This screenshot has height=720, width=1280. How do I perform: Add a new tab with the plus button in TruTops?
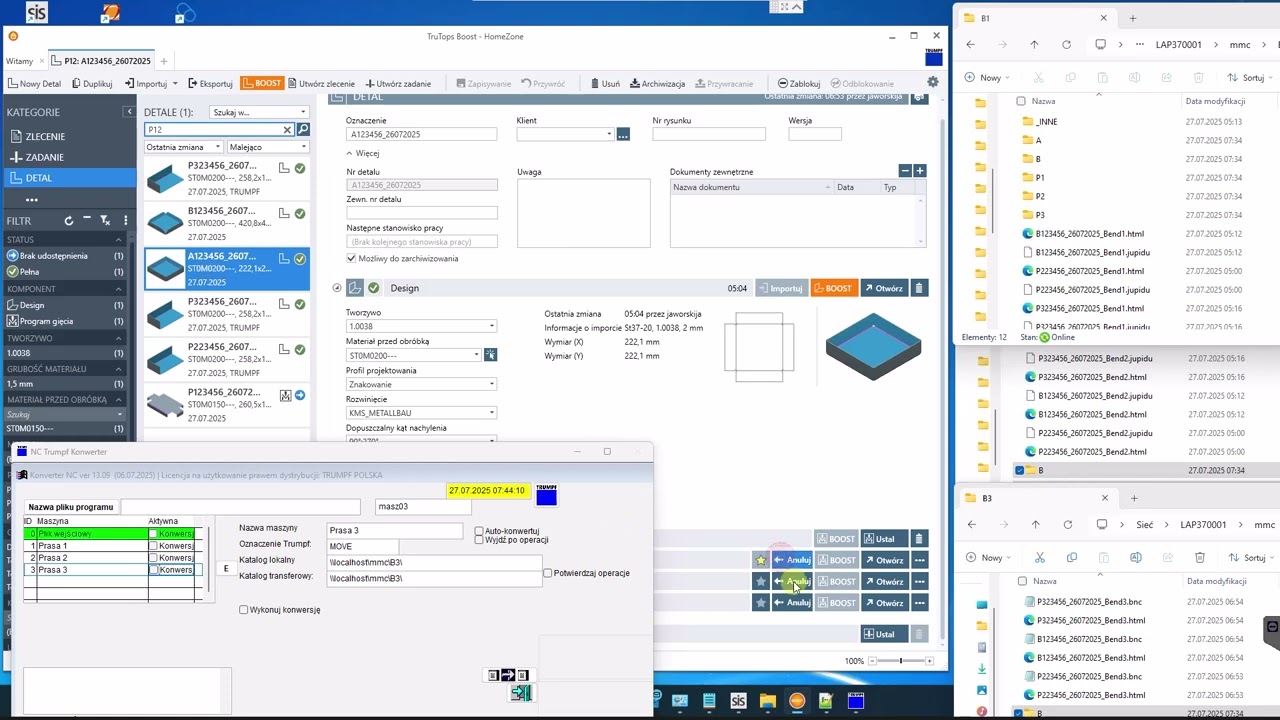point(164,61)
